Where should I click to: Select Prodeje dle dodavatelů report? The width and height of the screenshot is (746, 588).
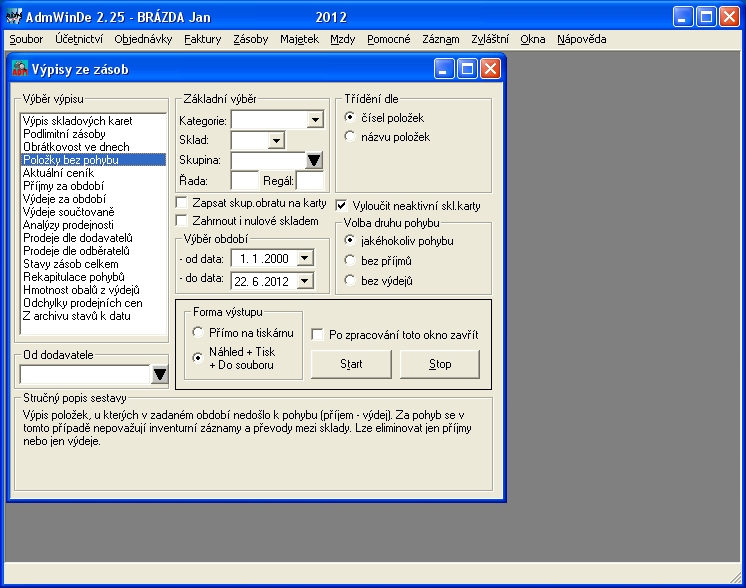(x=94, y=238)
